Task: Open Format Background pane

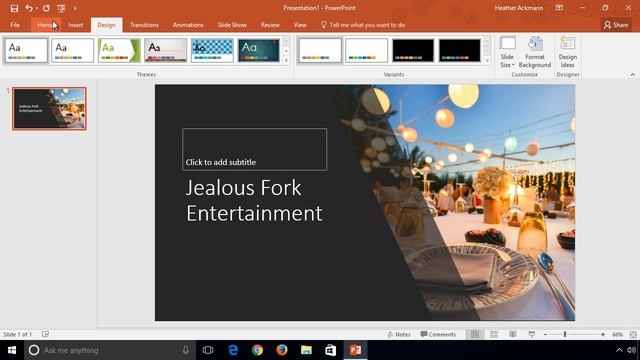Action: [535, 52]
